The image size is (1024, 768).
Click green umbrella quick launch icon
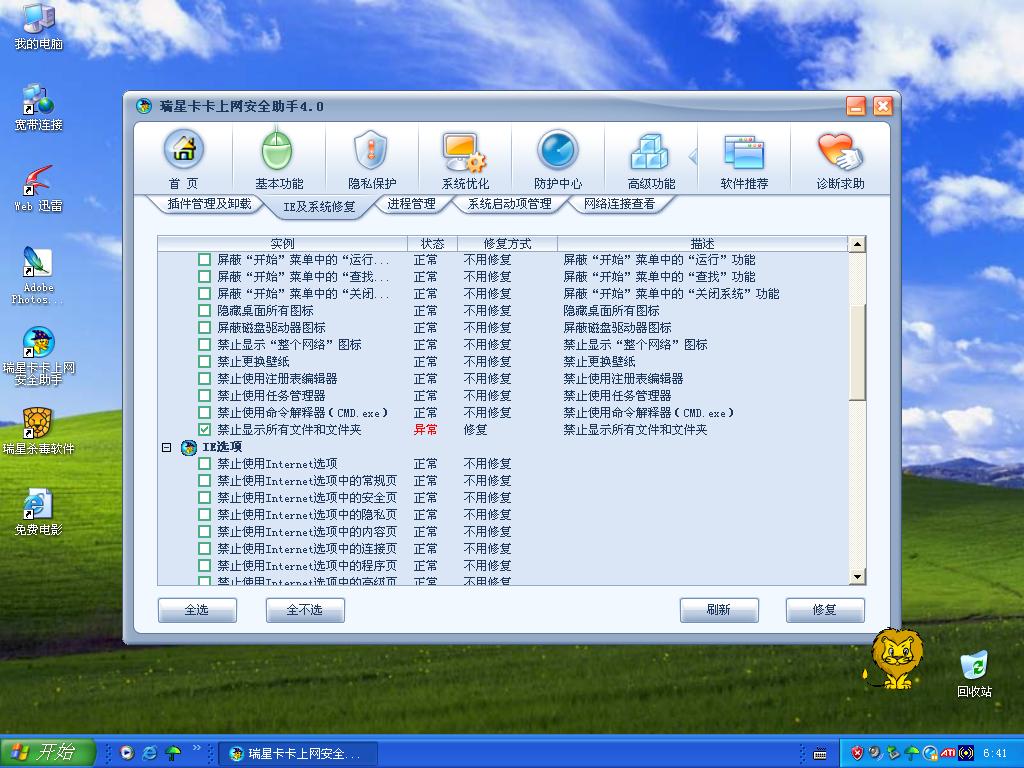click(x=173, y=753)
